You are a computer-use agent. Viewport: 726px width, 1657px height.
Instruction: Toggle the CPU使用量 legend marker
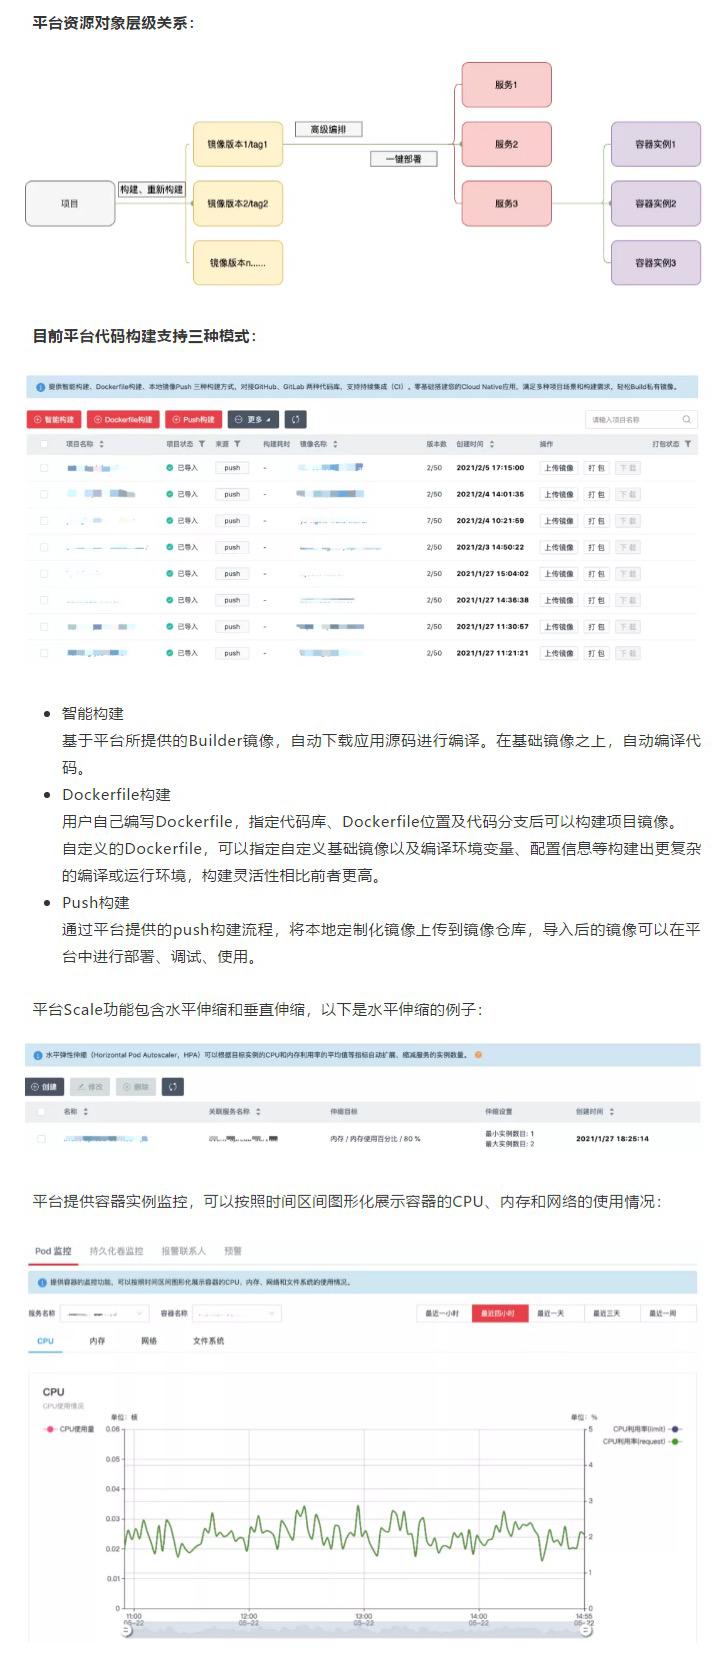(x=50, y=1429)
